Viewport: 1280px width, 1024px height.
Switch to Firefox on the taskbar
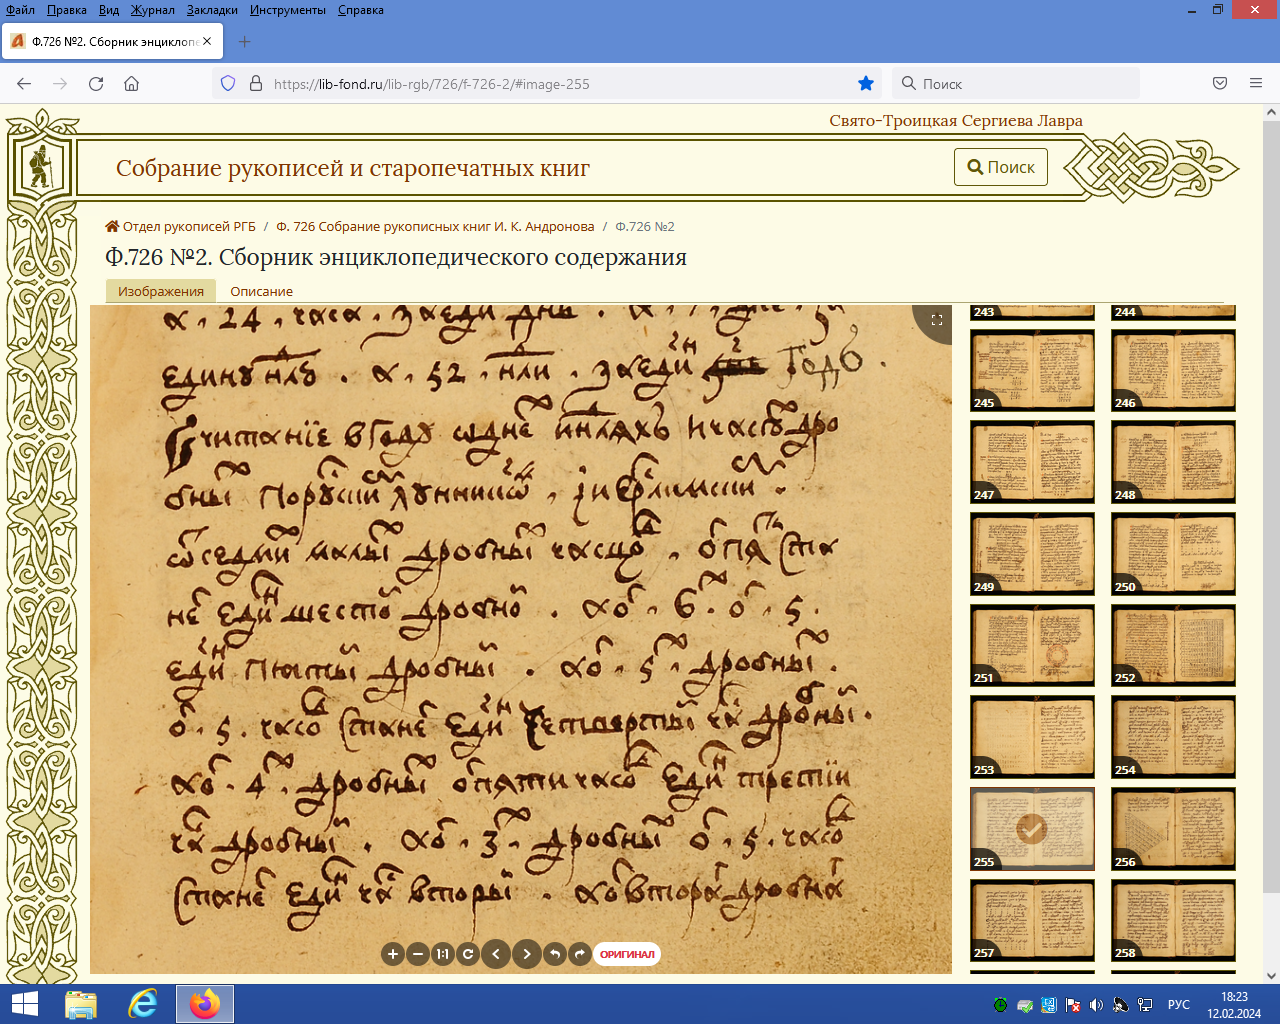(205, 1004)
